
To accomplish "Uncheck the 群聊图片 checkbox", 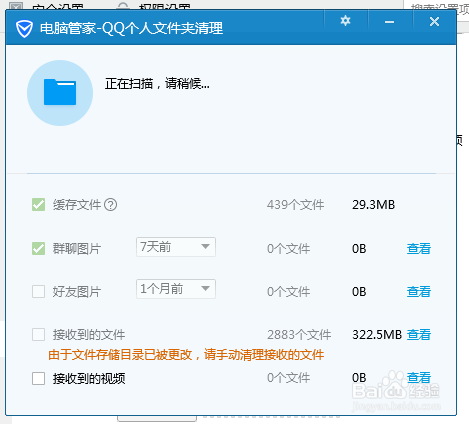I will pyautogui.click(x=38, y=248).
